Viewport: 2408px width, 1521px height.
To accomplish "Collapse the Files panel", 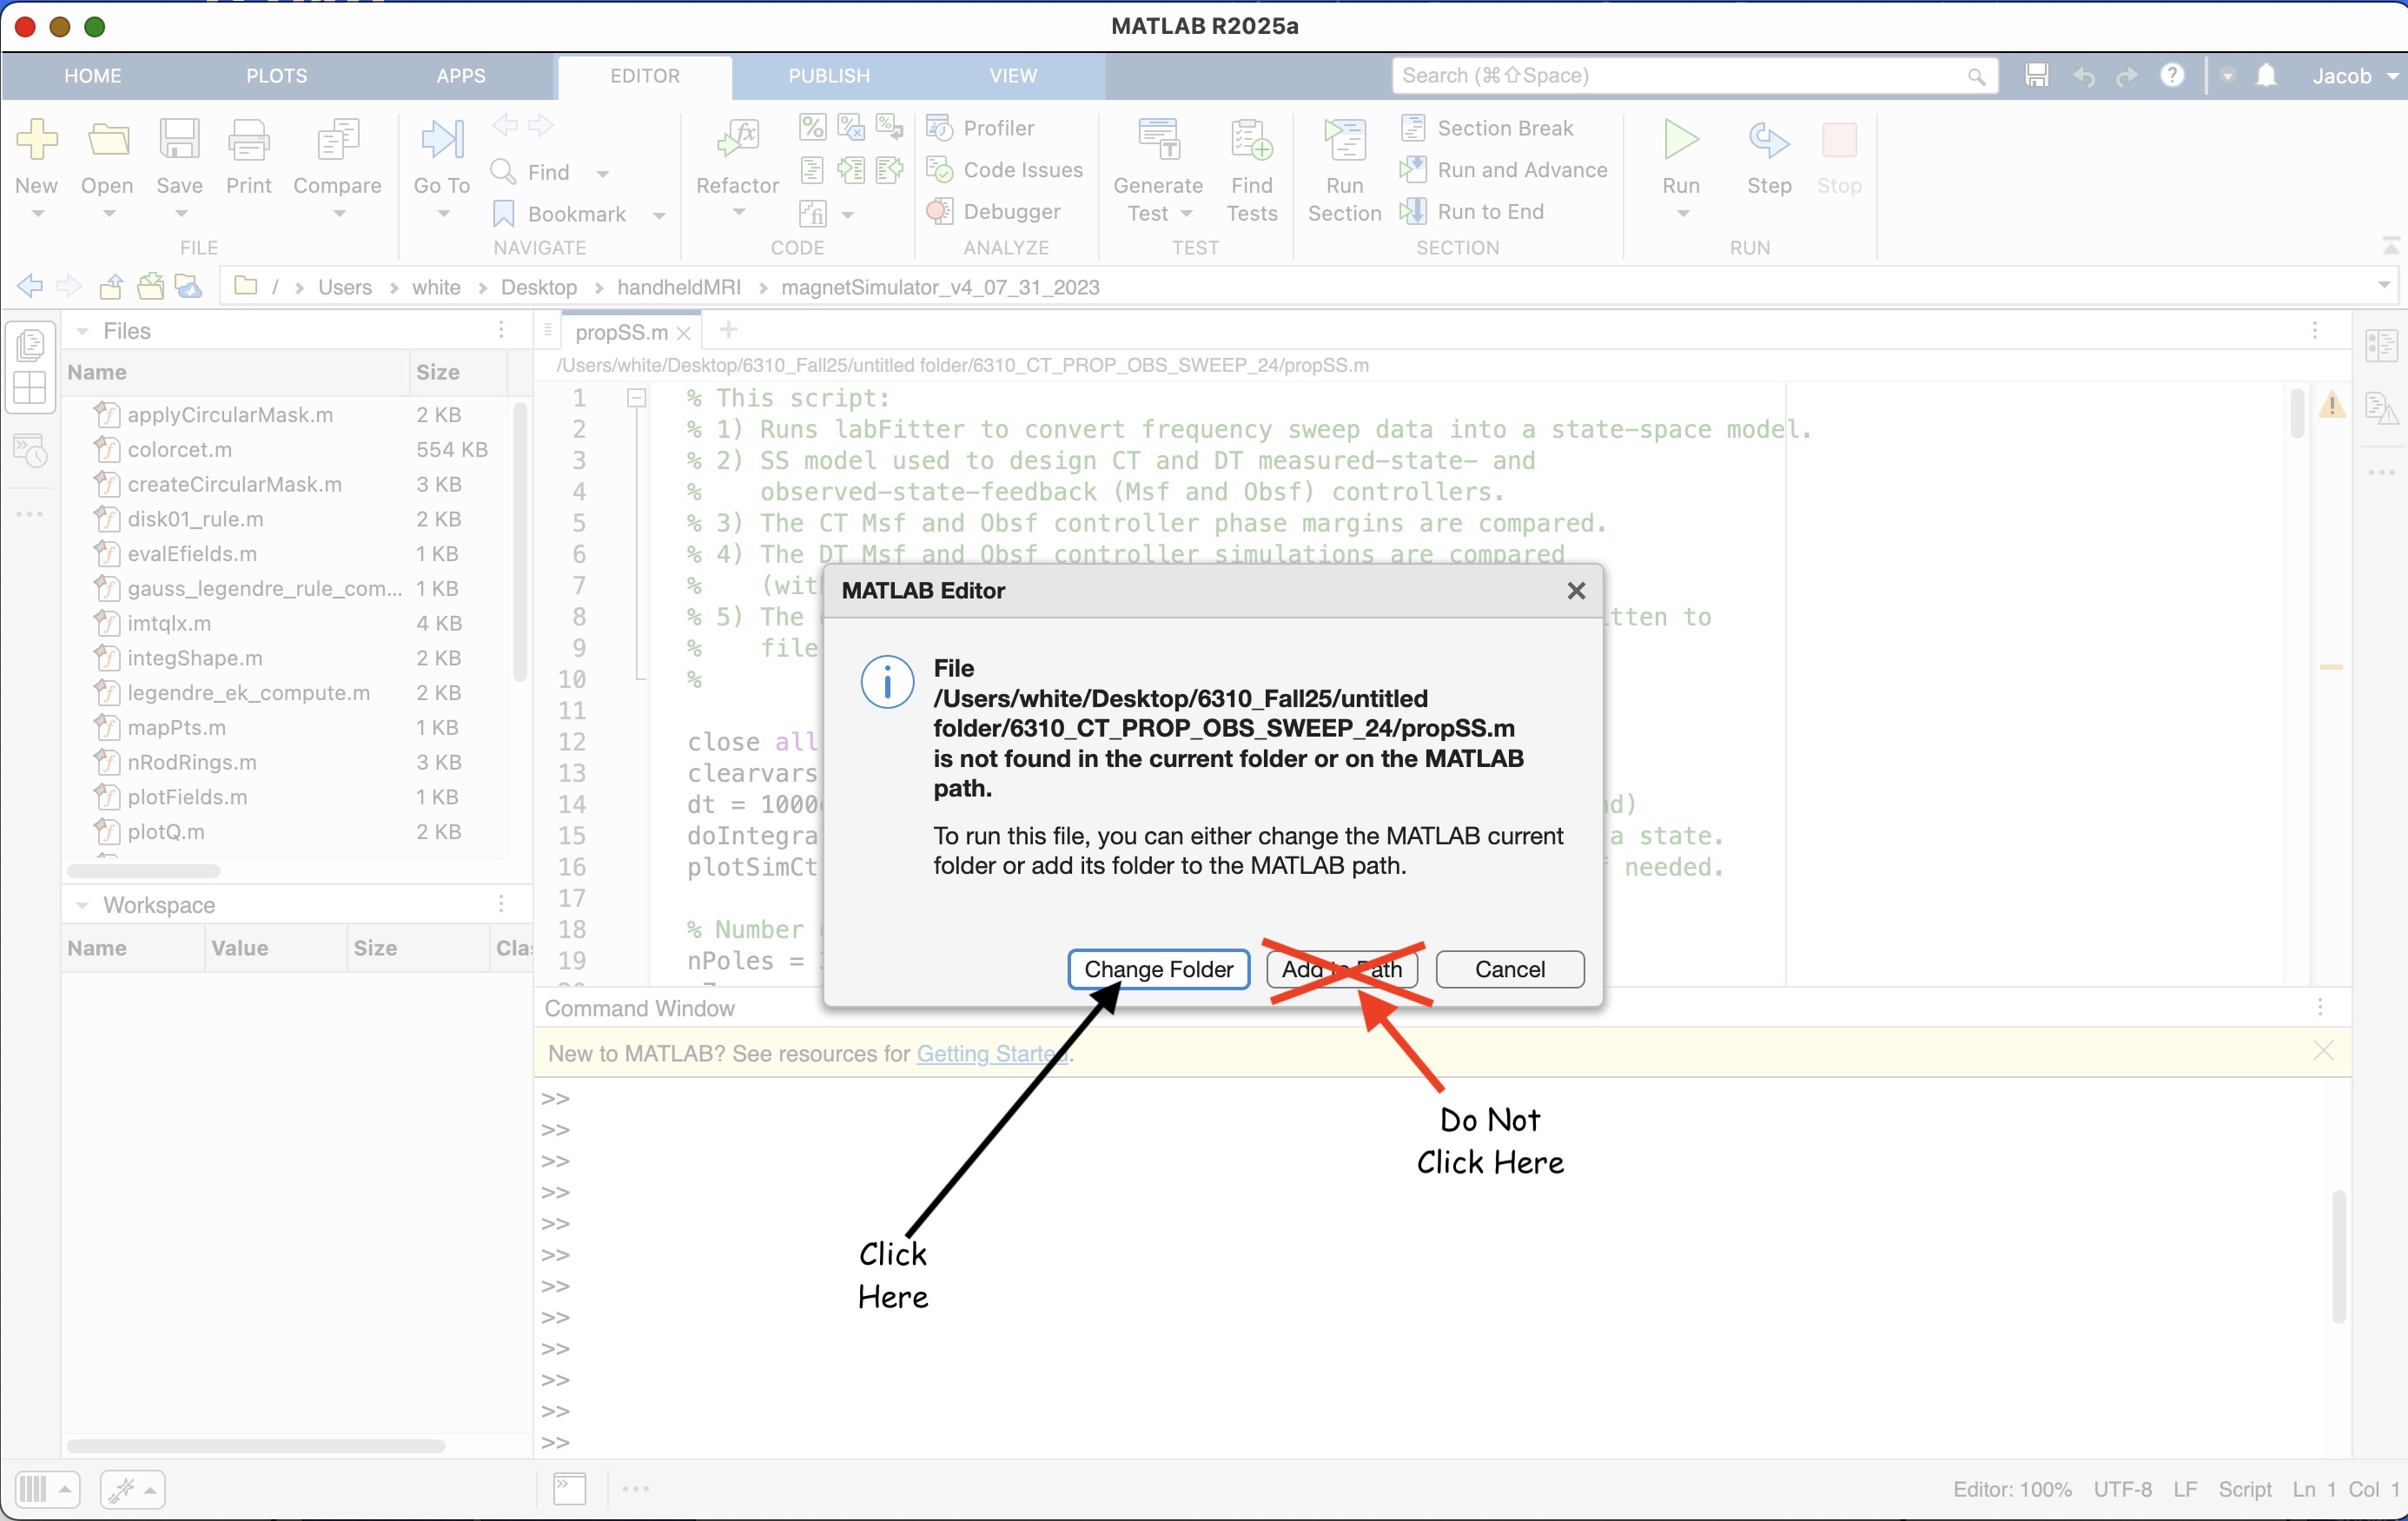I will [x=83, y=331].
